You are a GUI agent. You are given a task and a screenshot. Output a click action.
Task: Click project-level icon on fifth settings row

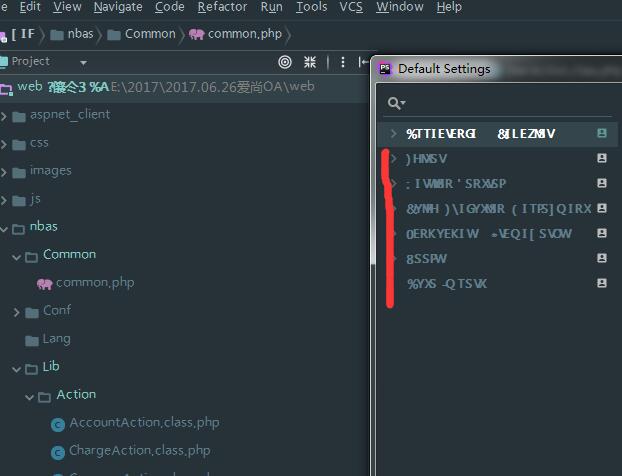(x=602, y=233)
